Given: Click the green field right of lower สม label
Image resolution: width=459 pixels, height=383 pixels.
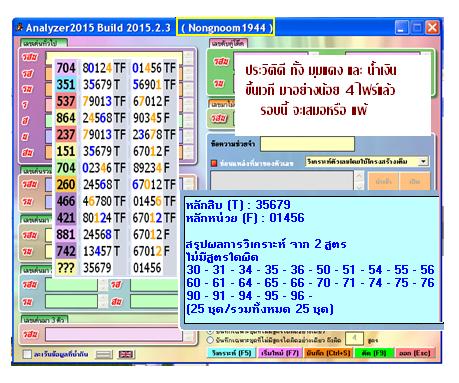Looking at the screenshot, I should (154, 301).
